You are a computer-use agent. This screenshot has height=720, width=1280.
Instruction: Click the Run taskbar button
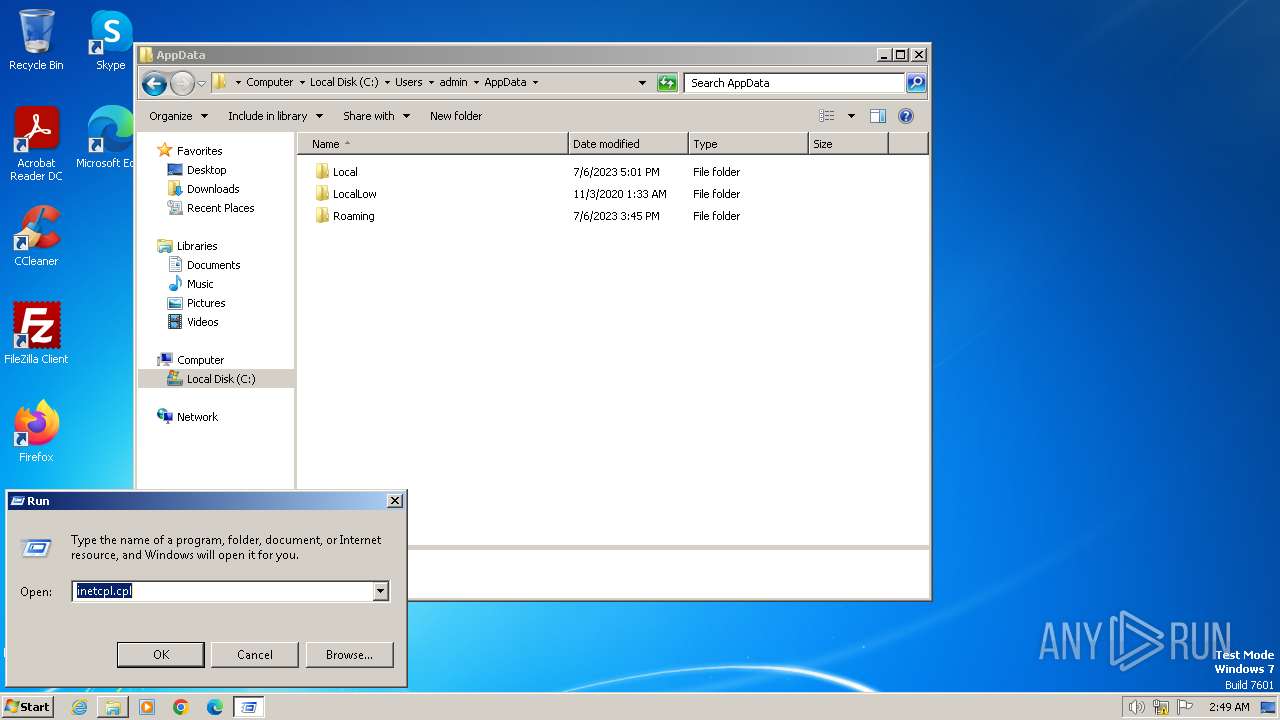[249, 707]
